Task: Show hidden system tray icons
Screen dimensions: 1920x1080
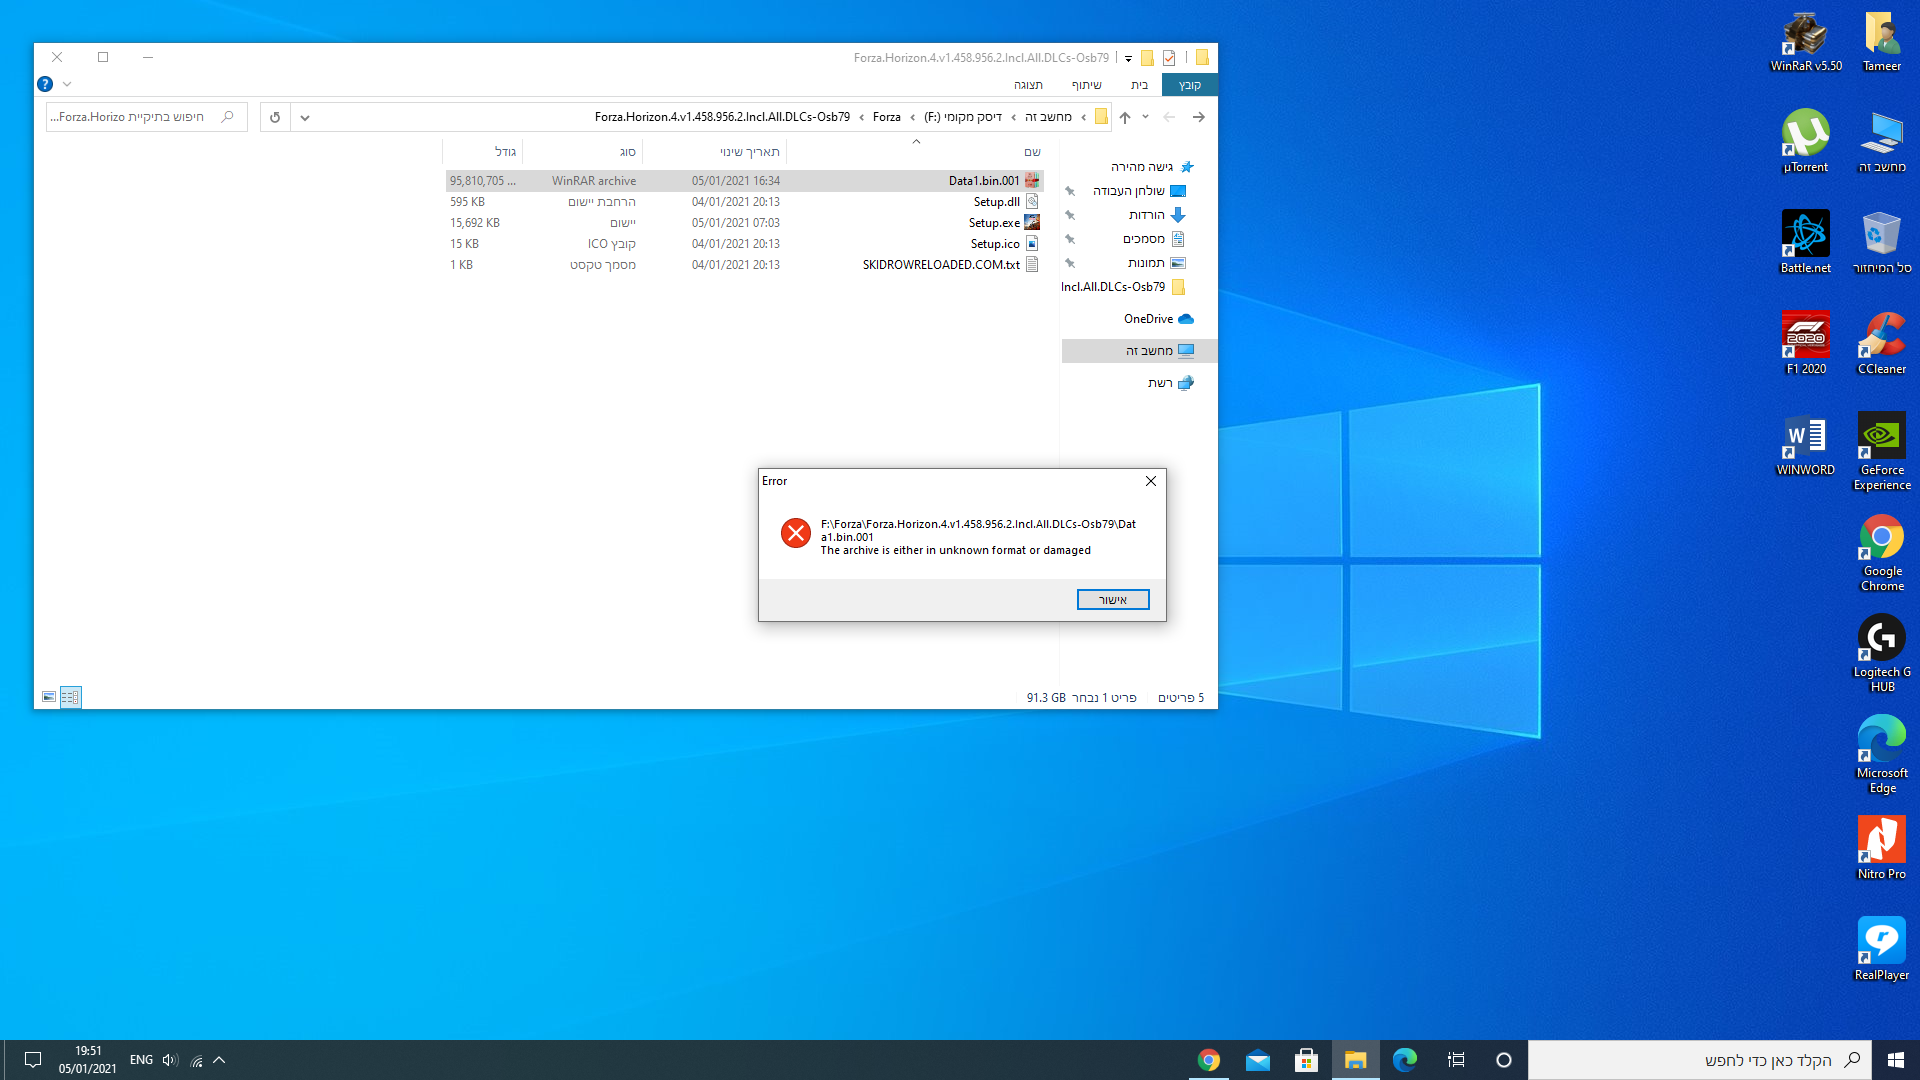Action: click(x=219, y=1060)
